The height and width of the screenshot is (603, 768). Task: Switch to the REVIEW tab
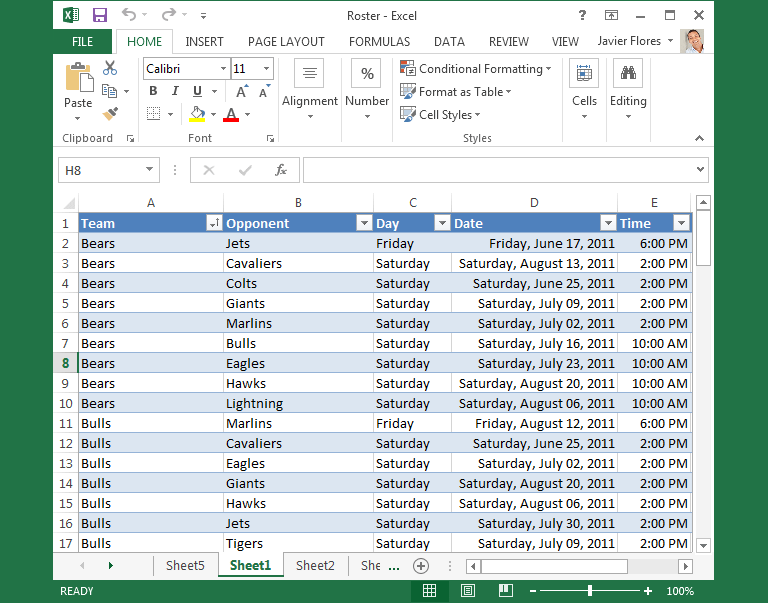pos(509,42)
